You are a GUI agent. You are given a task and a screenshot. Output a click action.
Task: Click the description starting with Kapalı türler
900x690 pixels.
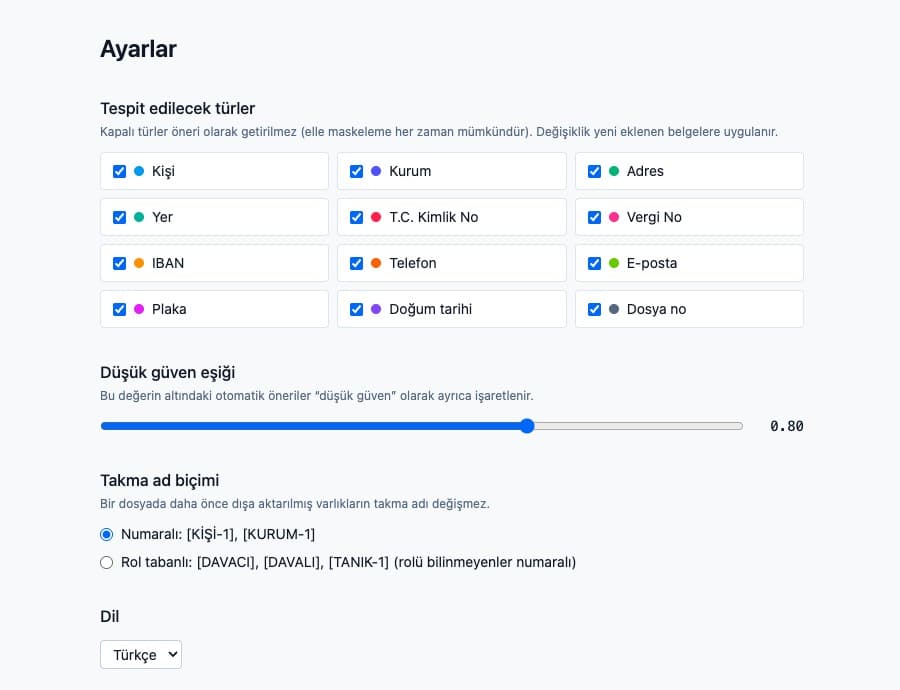(x=439, y=131)
